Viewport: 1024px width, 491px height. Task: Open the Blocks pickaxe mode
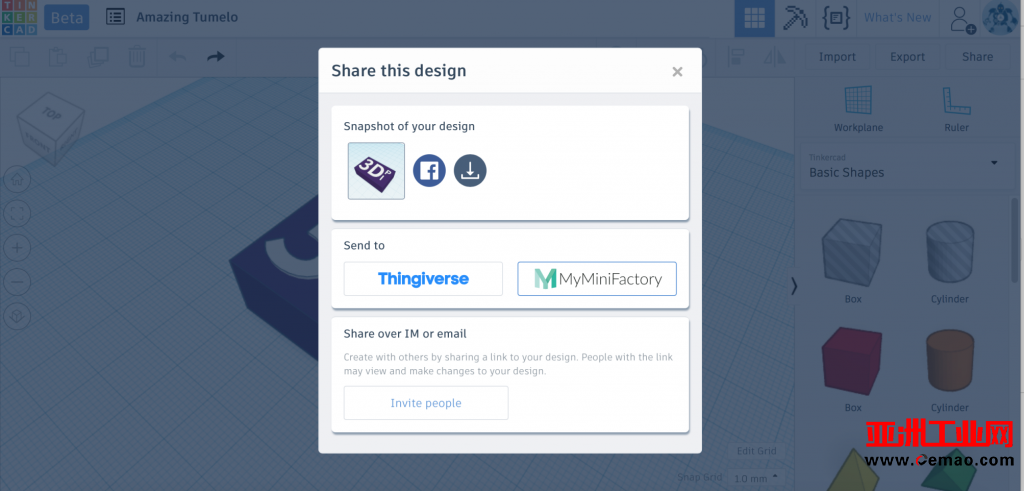click(795, 18)
